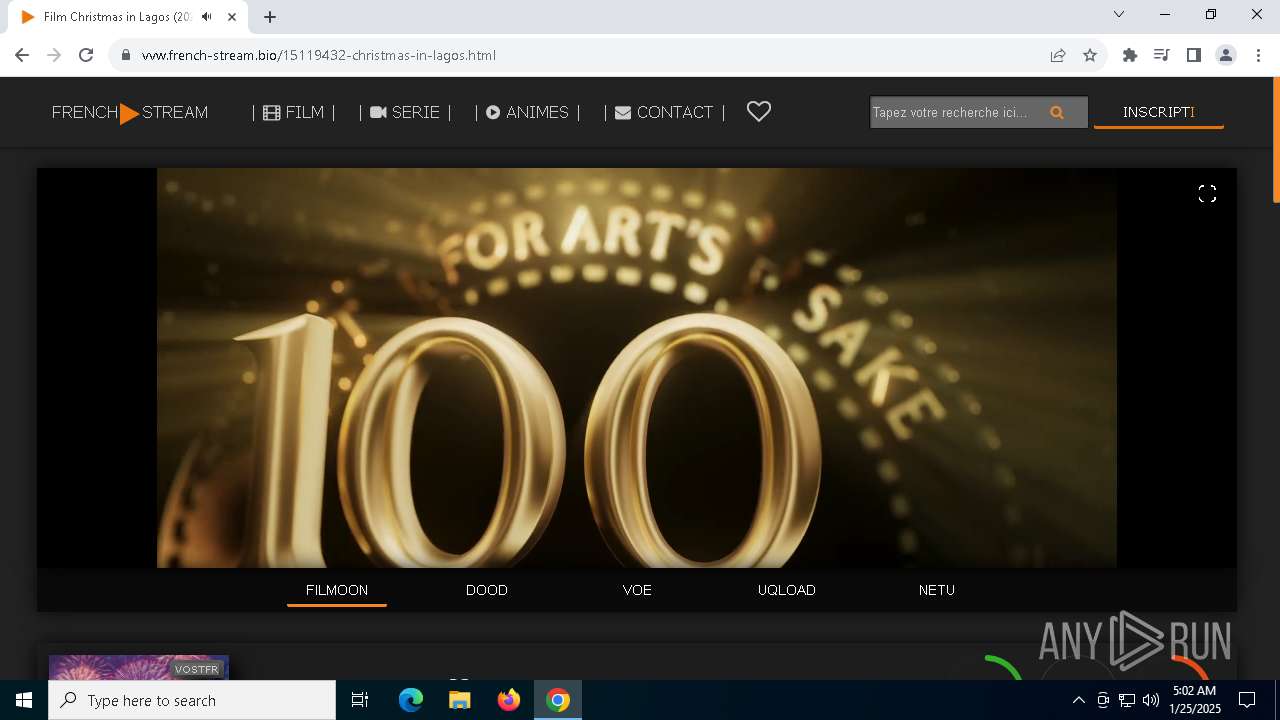1280x720 pixels.
Task: Go forward in browser history
Action: (54, 55)
